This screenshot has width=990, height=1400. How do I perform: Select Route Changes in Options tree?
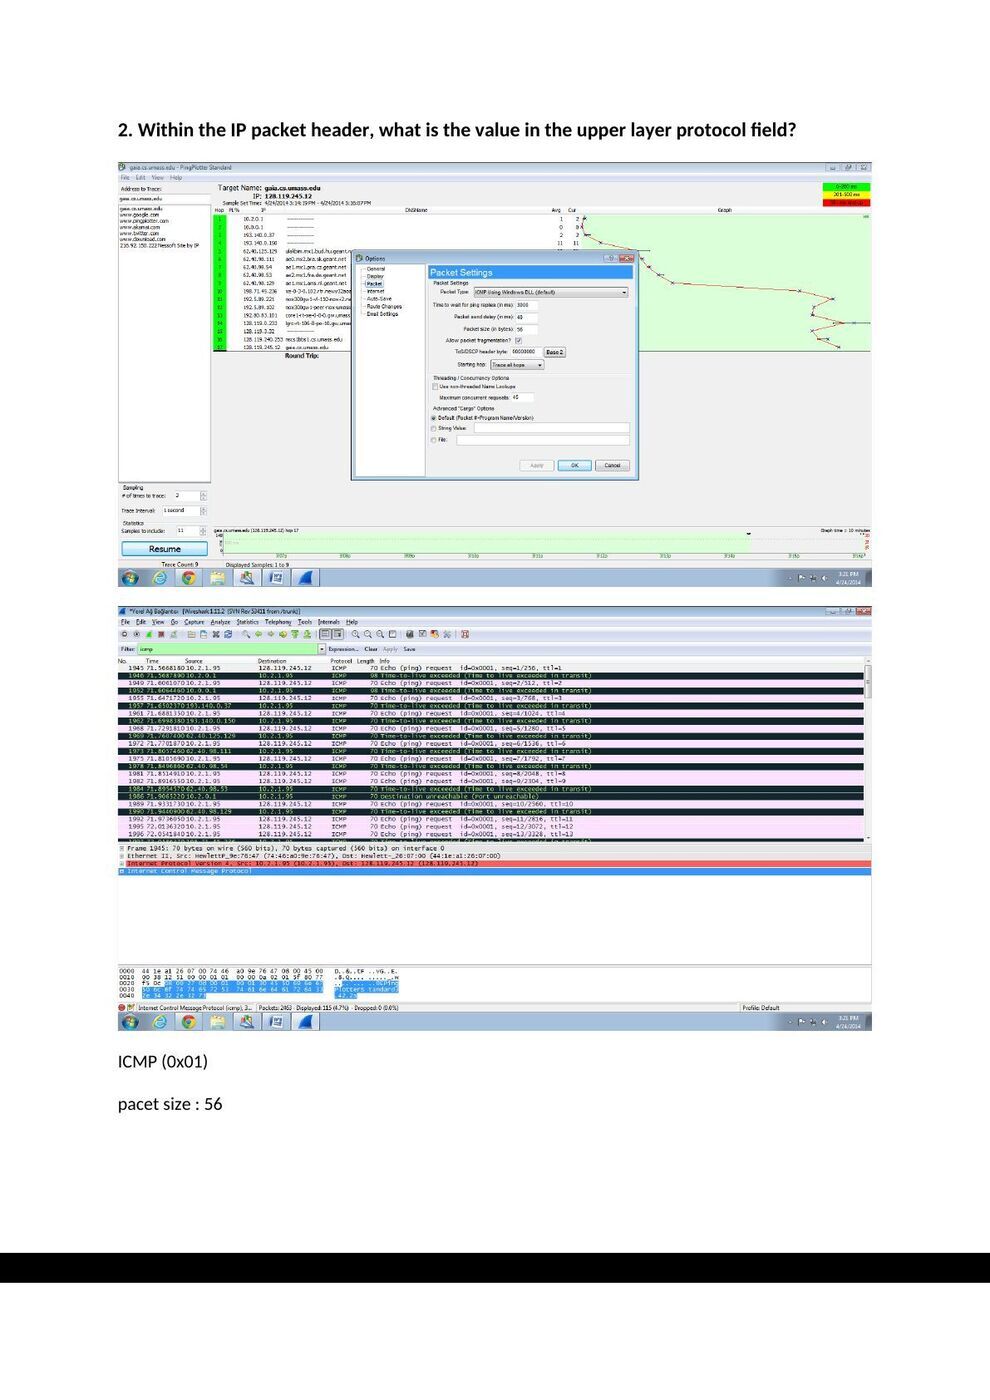click(384, 307)
